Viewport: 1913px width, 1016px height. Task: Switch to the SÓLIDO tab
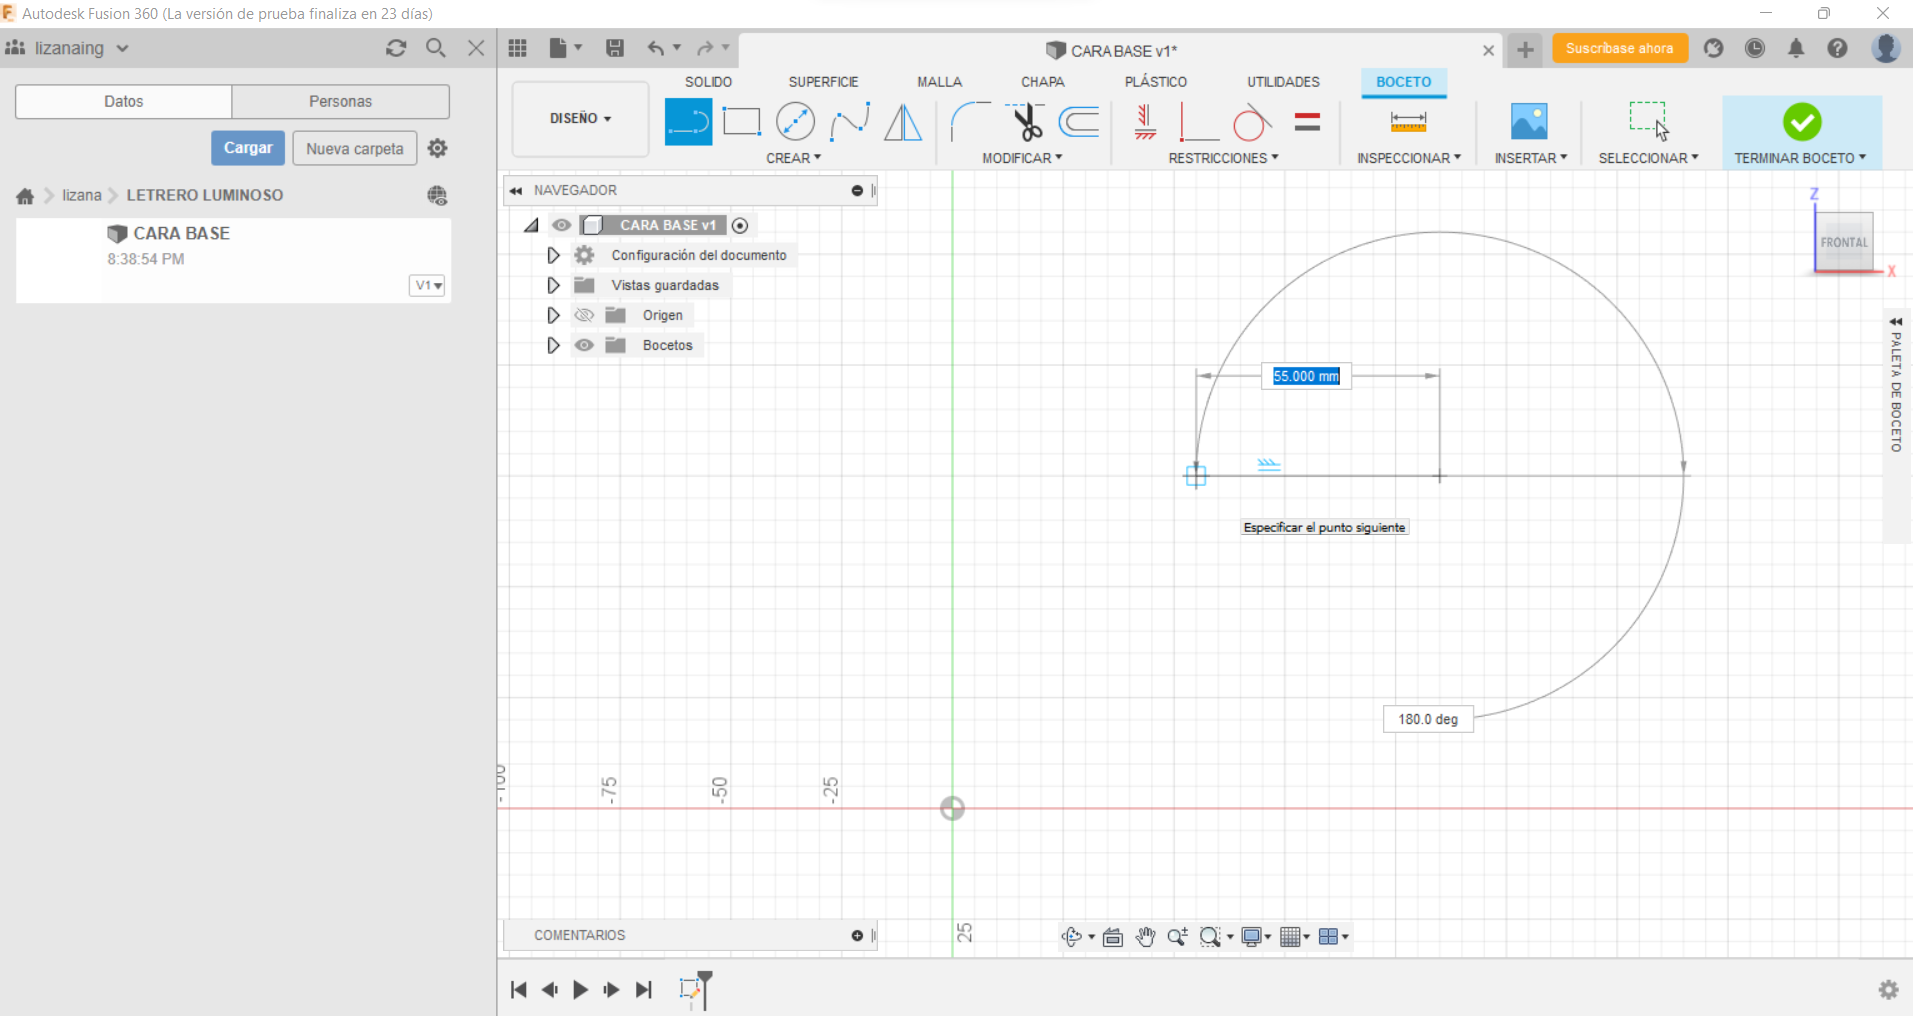[708, 82]
